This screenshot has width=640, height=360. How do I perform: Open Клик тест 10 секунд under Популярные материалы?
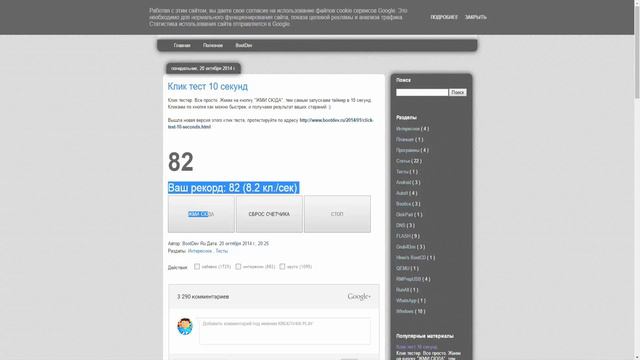(416, 347)
